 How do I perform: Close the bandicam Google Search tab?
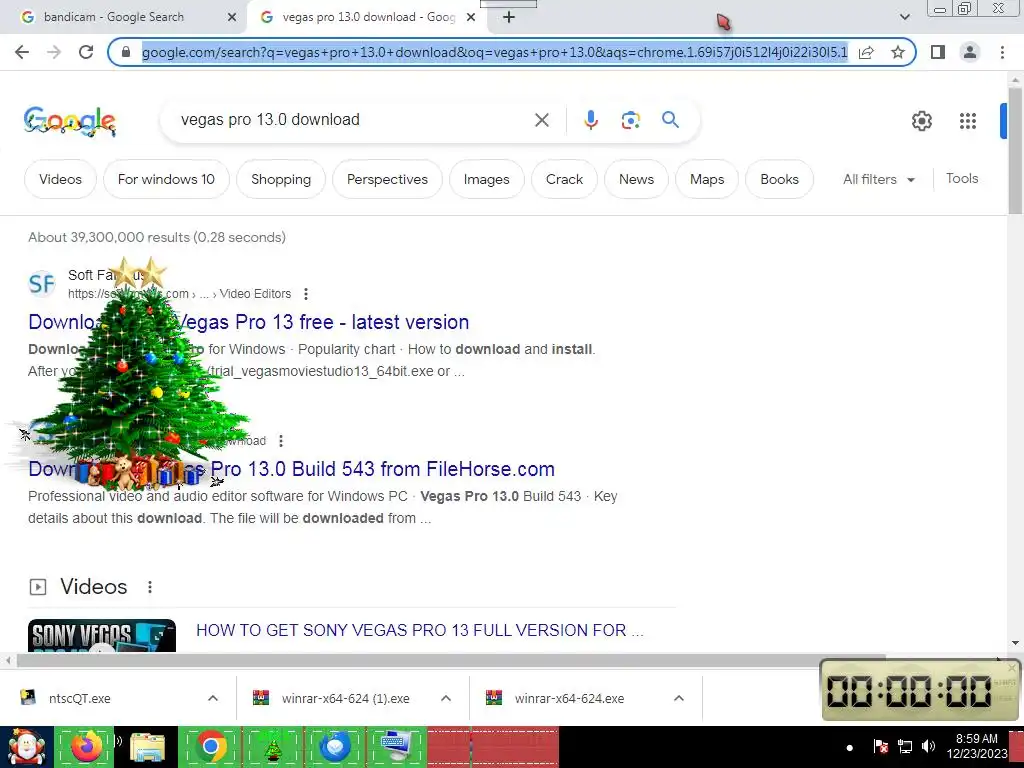(231, 17)
